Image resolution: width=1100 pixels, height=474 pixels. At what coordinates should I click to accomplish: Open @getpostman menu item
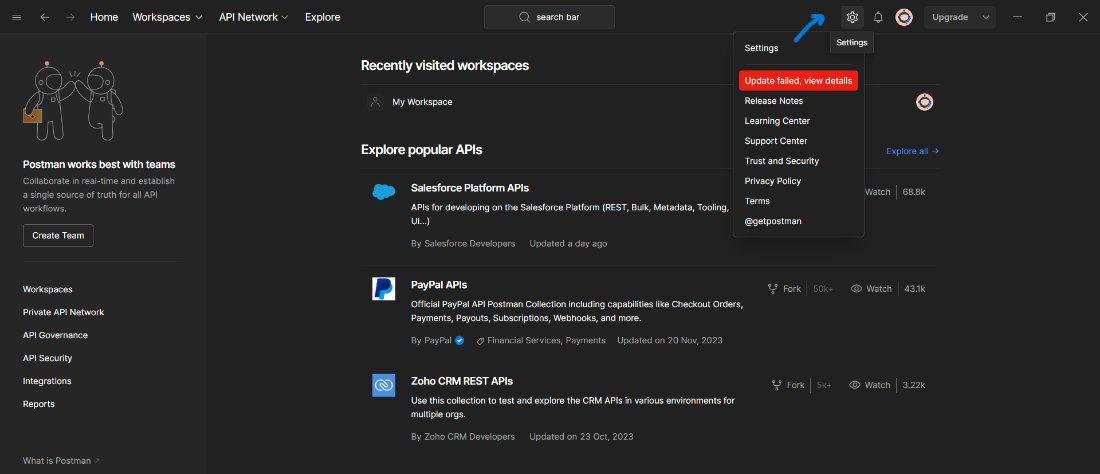pos(773,221)
